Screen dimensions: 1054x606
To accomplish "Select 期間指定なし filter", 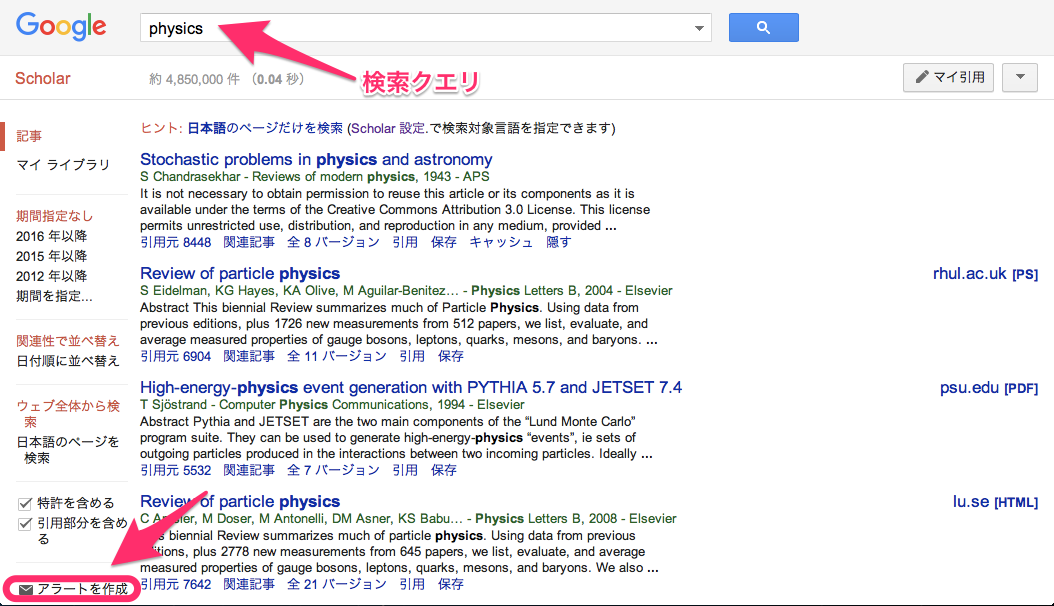I will pyautogui.click(x=54, y=216).
